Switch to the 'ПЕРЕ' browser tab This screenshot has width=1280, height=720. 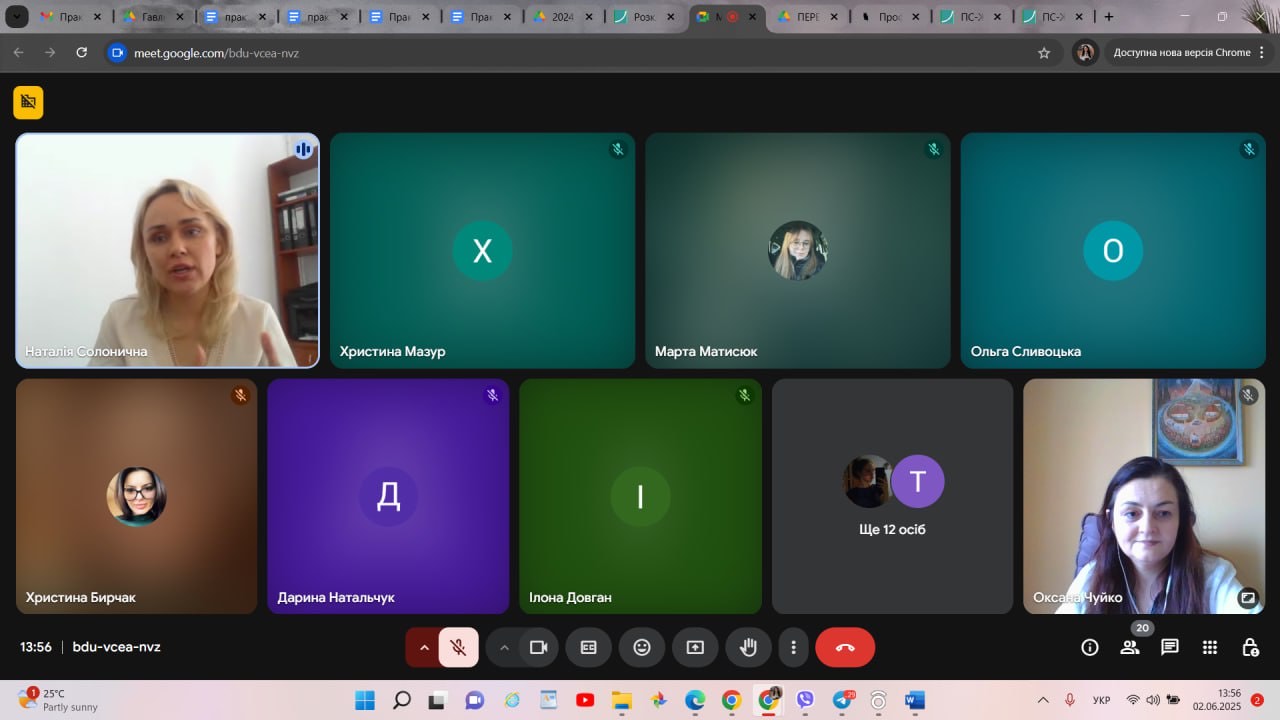(x=800, y=17)
